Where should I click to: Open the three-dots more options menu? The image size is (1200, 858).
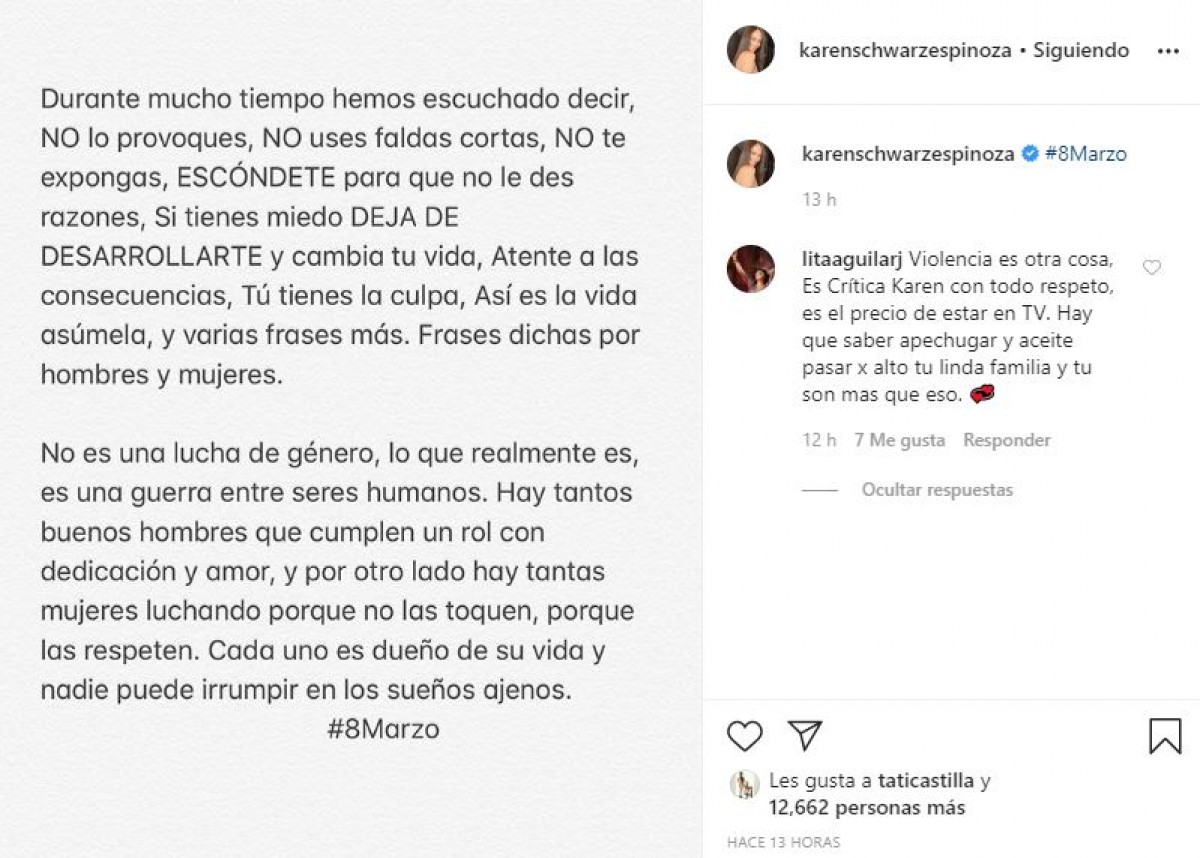click(1167, 51)
